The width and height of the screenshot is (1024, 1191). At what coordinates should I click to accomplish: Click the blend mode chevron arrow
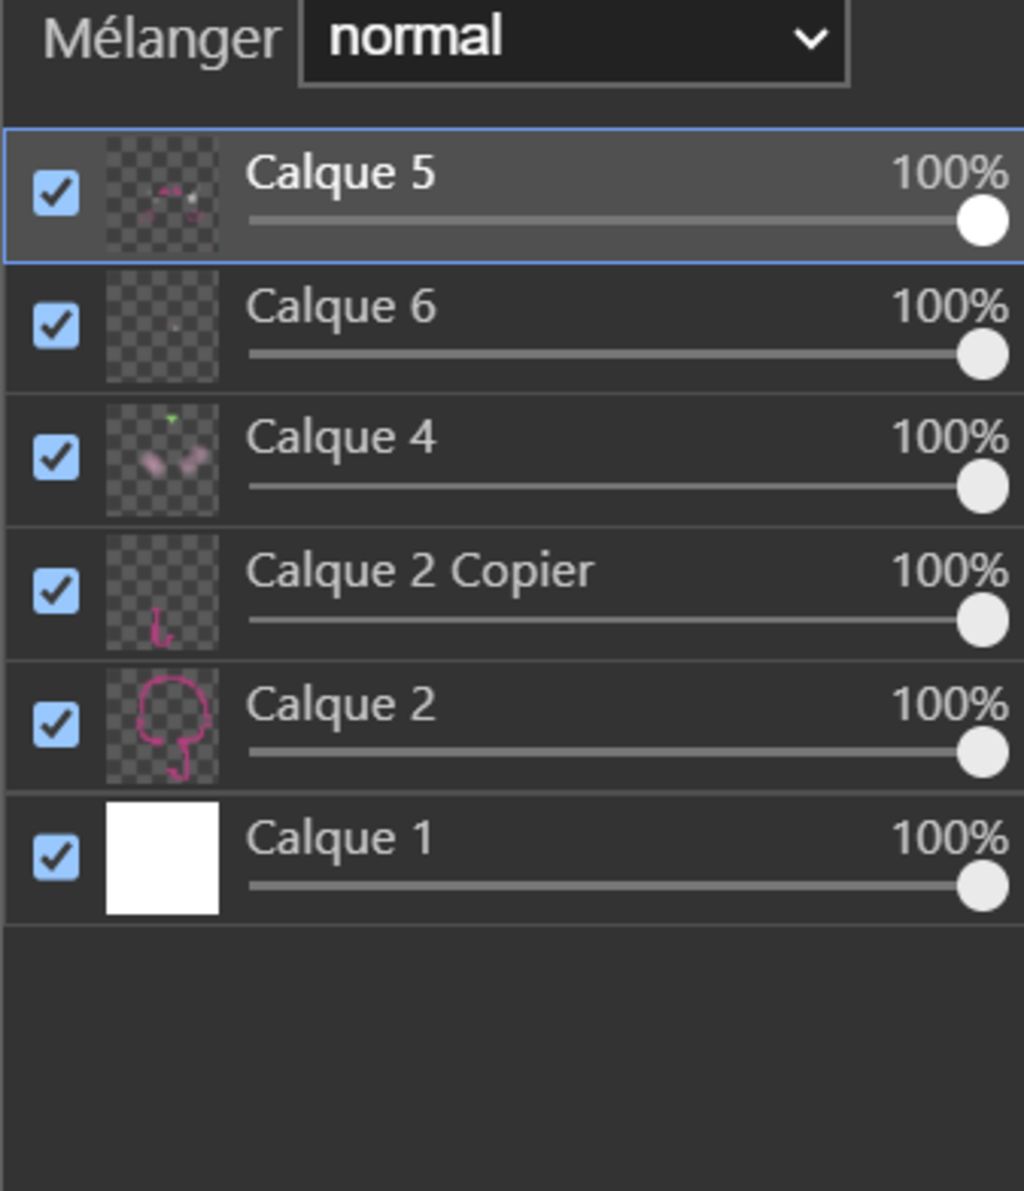(x=809, y=40)
